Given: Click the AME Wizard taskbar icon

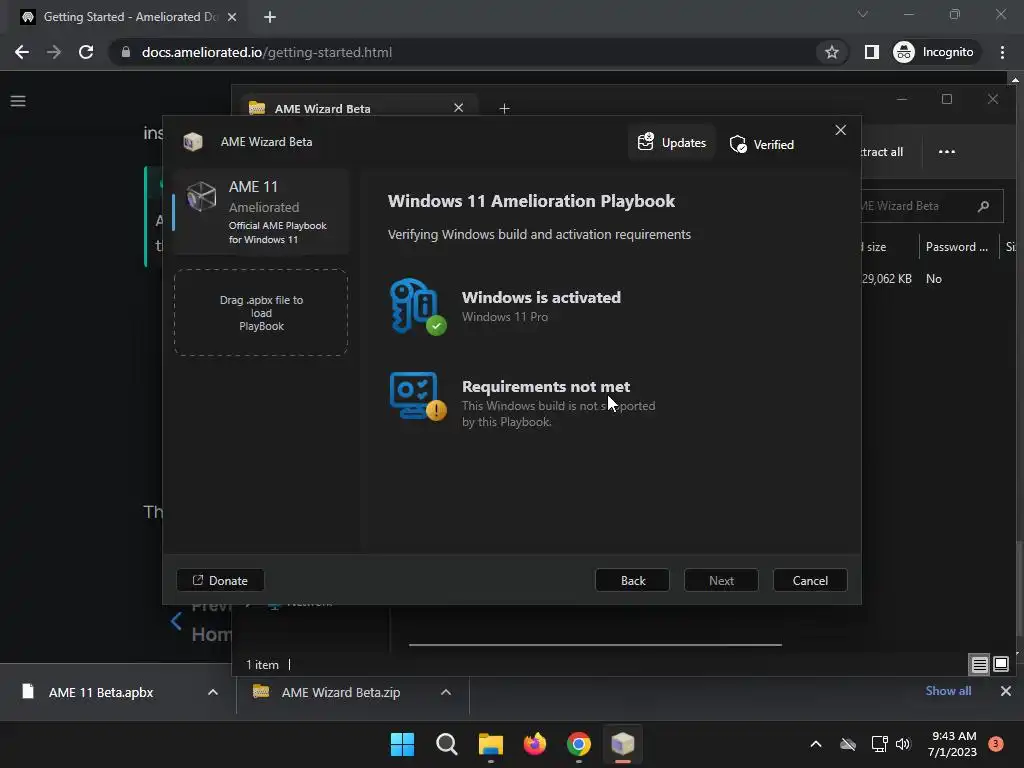Looking at the screenshot, I should 622,744.
